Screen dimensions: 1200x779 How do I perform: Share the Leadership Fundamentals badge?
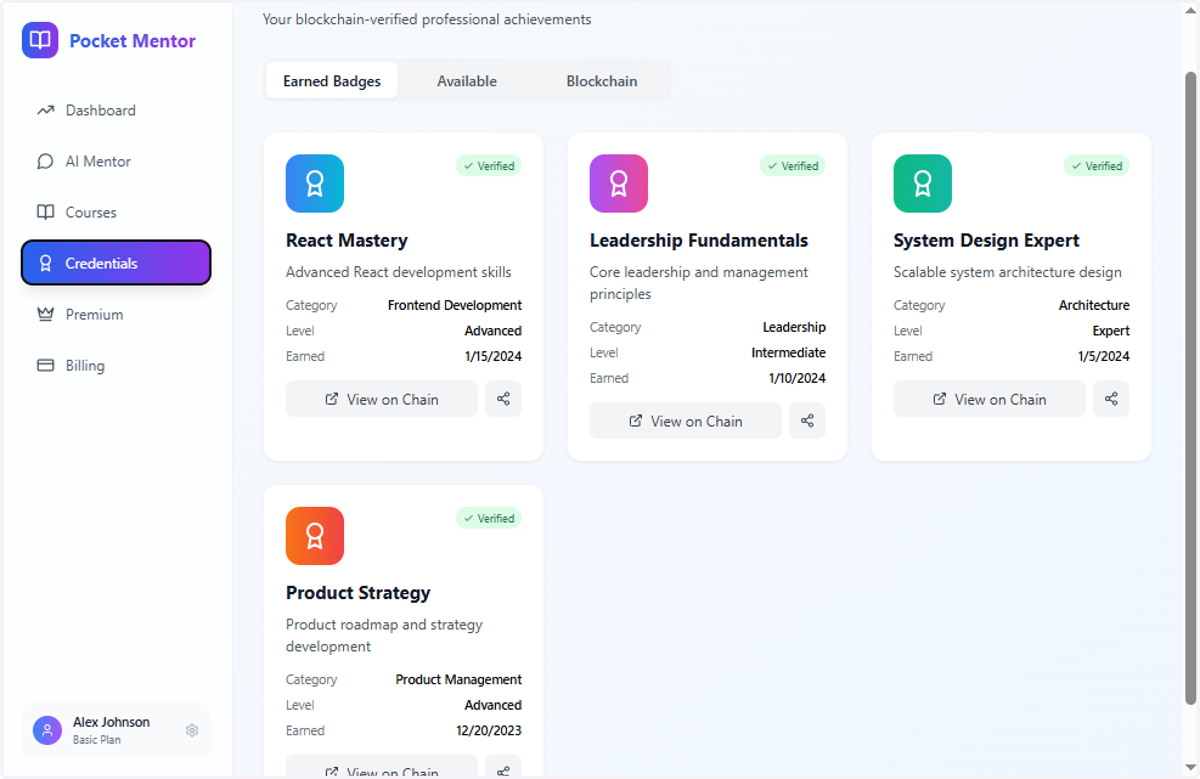point(807,421)
